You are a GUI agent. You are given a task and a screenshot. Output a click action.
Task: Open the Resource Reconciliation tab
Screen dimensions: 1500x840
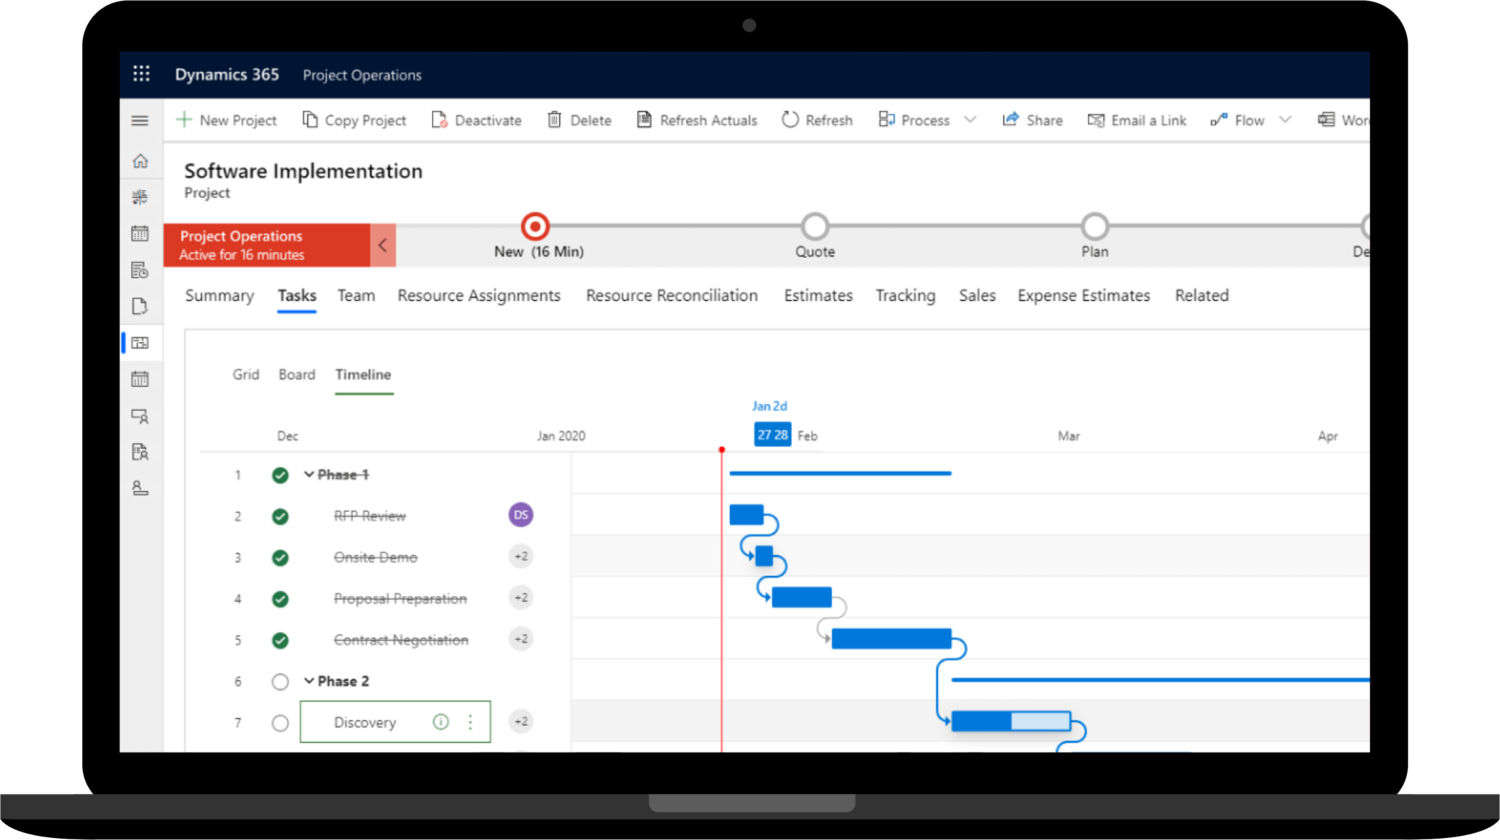[x=672, y=295]
